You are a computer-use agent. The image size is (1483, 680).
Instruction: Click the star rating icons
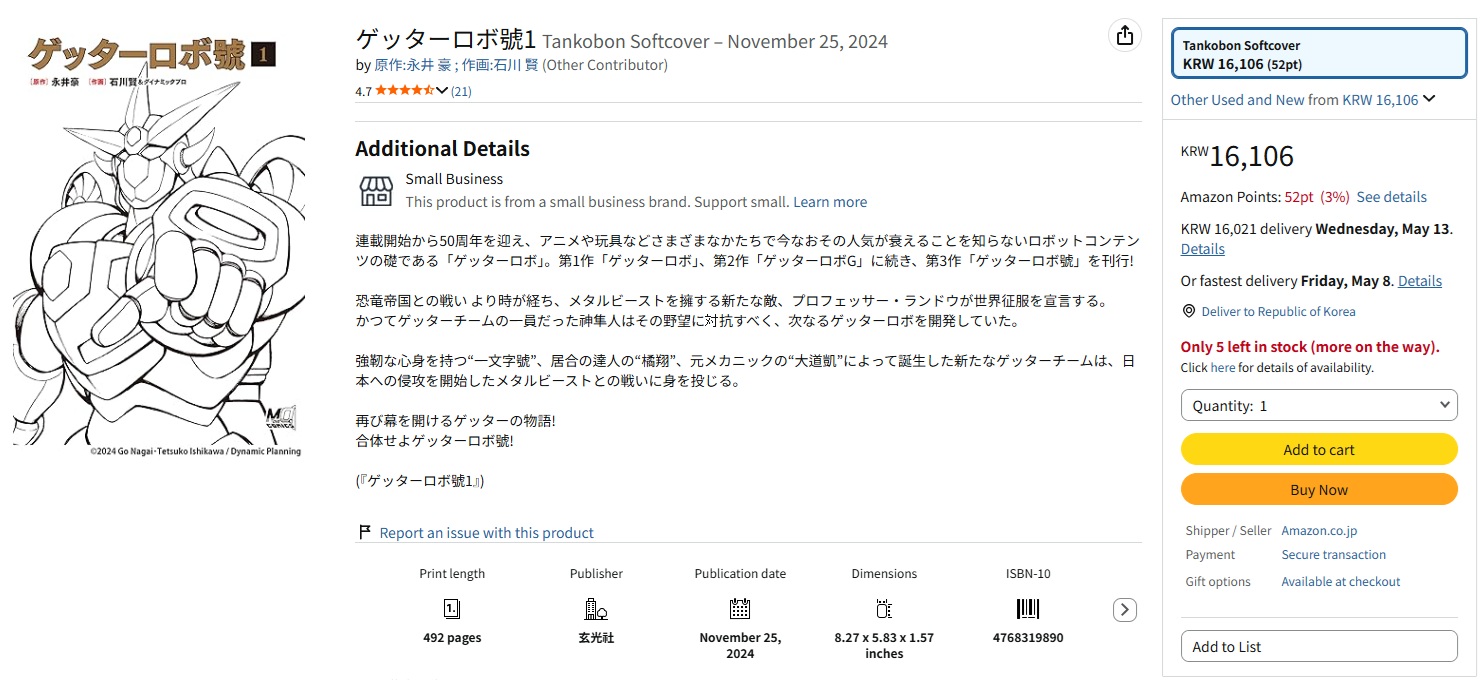point(405,91)
